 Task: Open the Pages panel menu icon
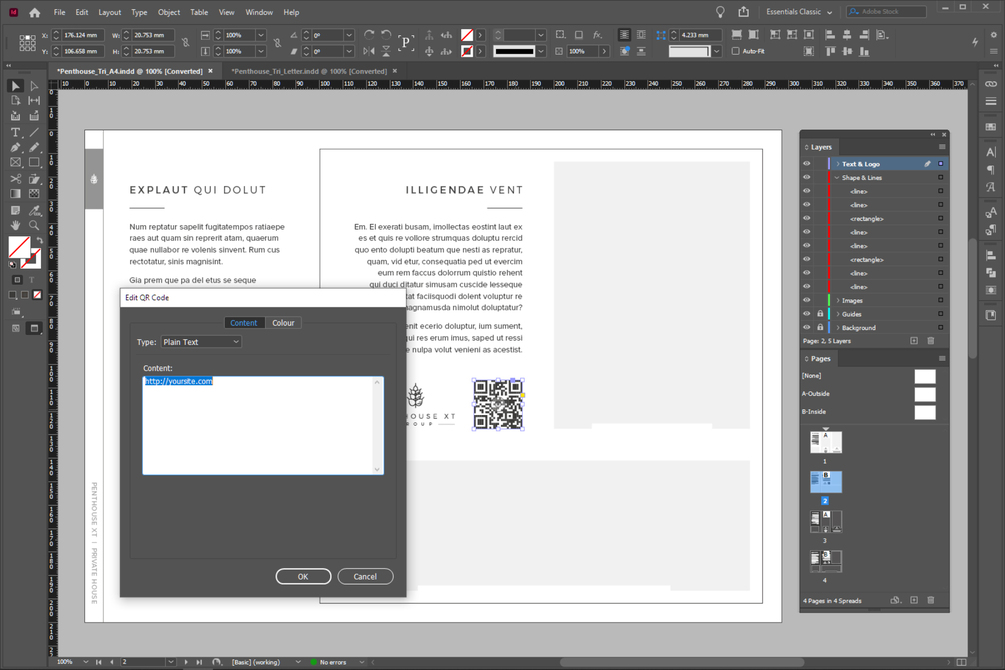[942, 358]
